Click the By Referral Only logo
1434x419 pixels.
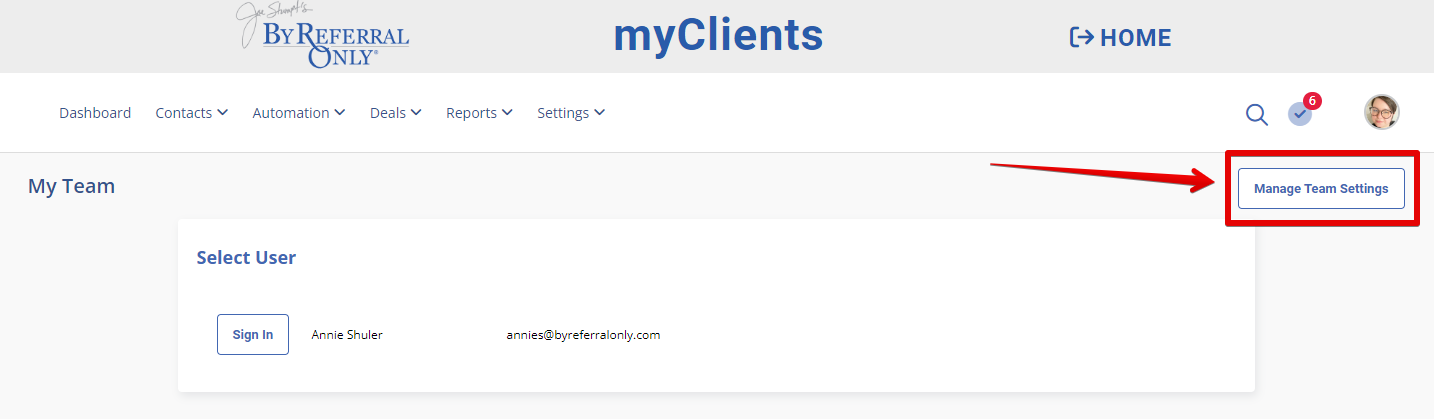(322, 36)
